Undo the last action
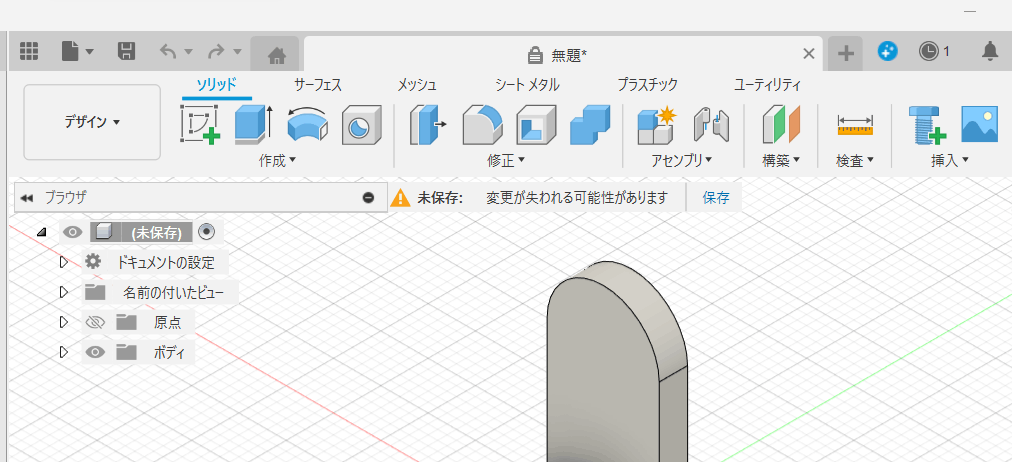1012x462 pixels. pos(168,51)
